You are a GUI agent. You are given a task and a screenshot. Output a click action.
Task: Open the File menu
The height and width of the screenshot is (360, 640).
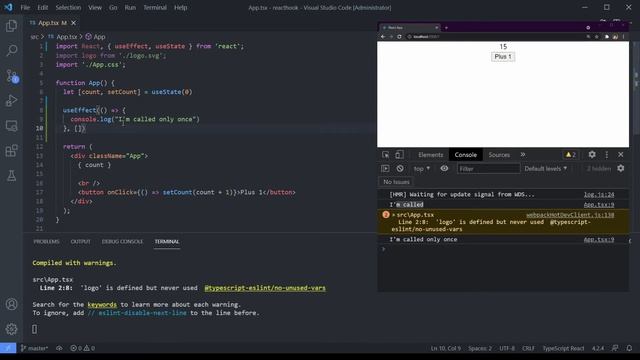(x=25, y=7)
